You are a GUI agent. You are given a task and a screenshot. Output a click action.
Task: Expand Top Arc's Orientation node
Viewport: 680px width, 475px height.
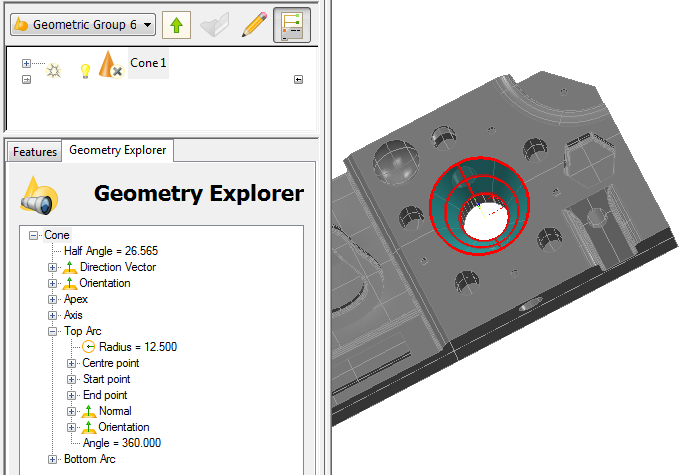[x=72, y=428]
